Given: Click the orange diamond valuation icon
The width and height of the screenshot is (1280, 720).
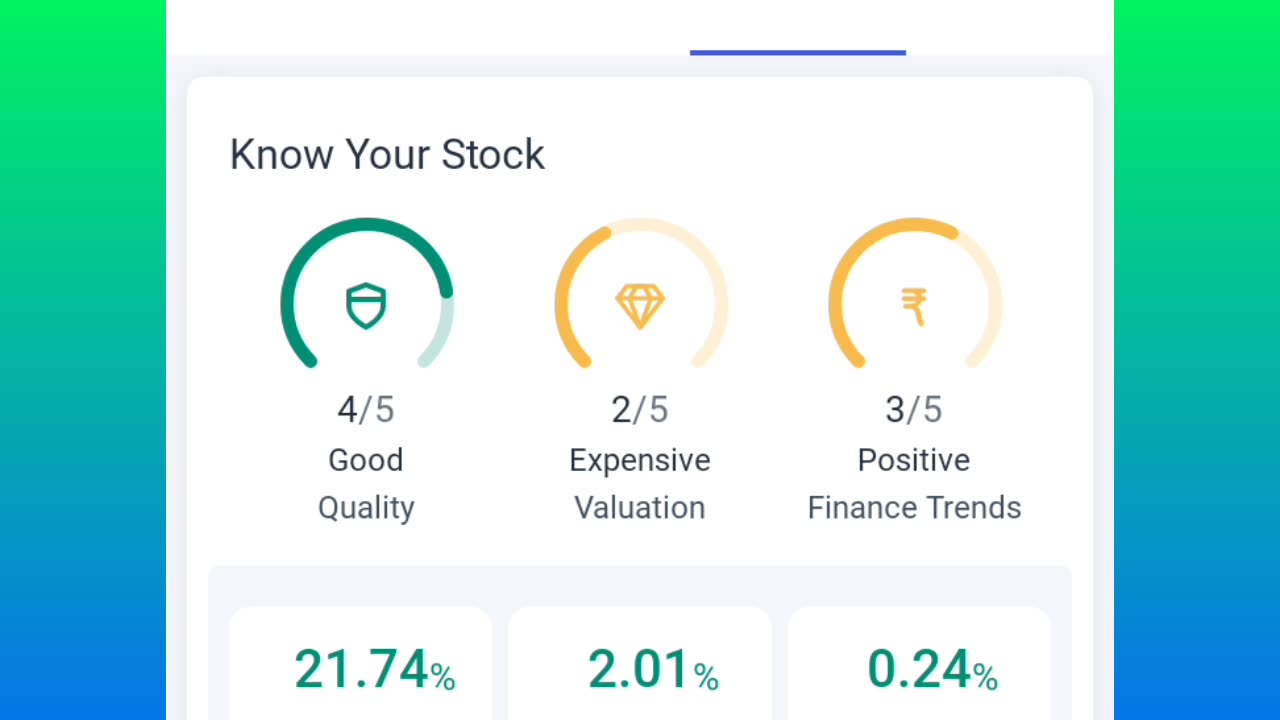Looking at the screenshot, I should tap(640, 305).
